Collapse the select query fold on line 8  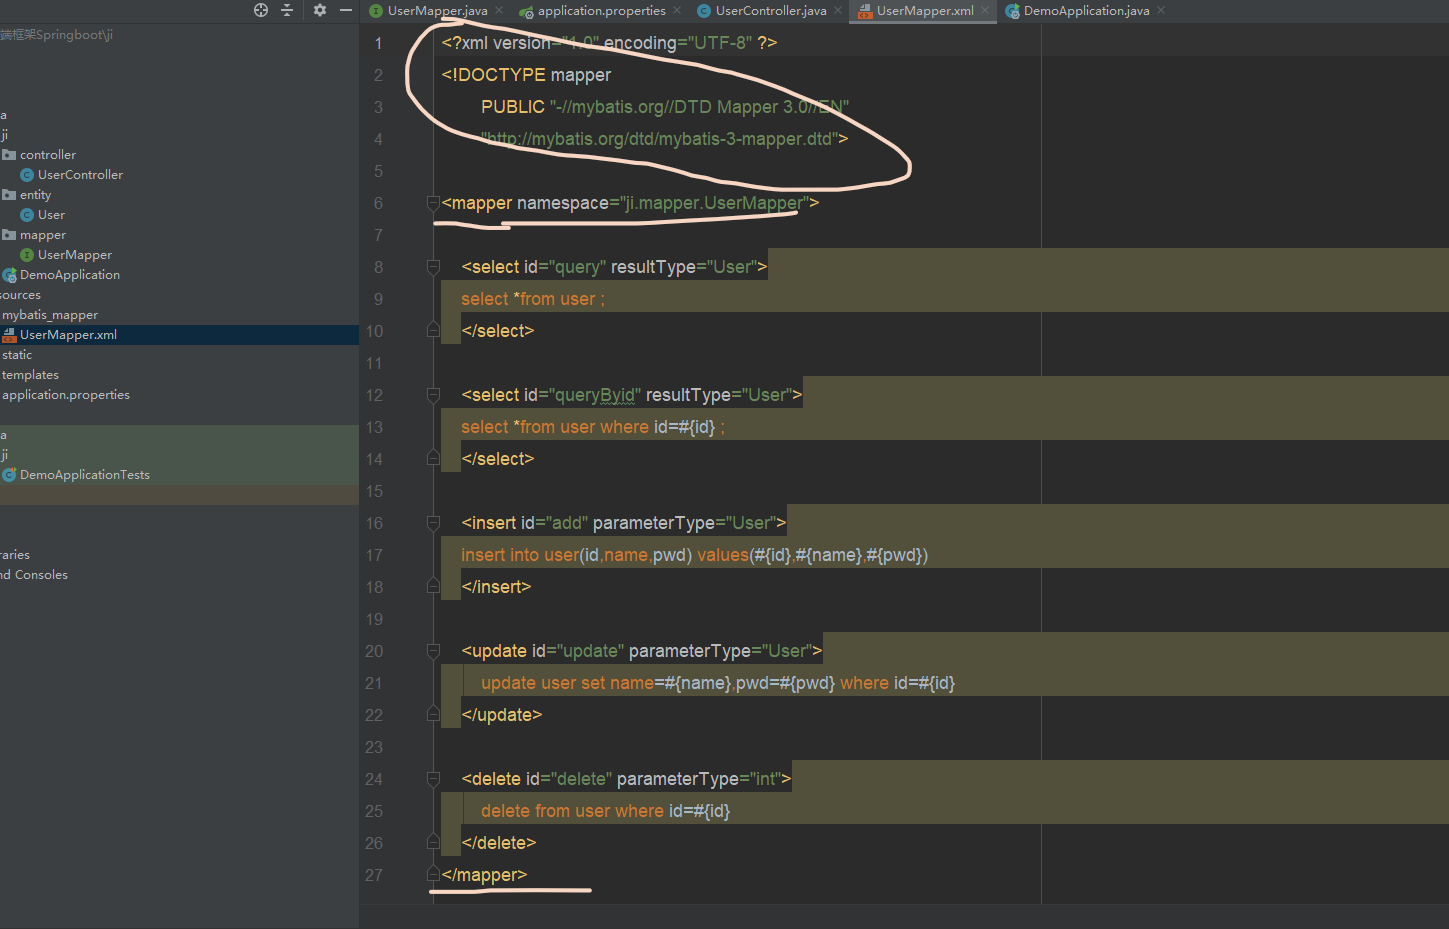[433, 267]
